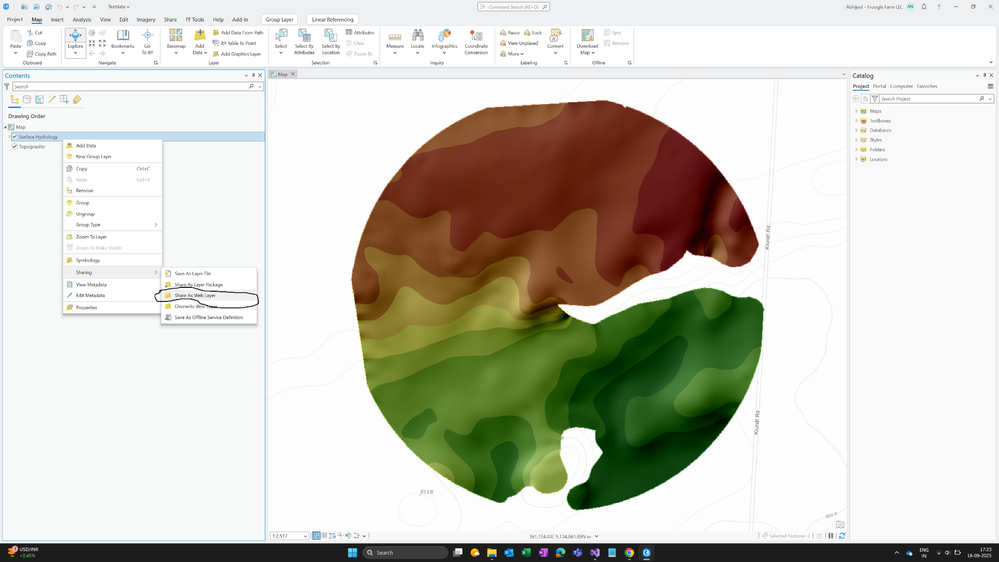Select Properties from the context menu
Image resolution: width=999 pixels, height=562 pixels.
[x=87, y=307]
